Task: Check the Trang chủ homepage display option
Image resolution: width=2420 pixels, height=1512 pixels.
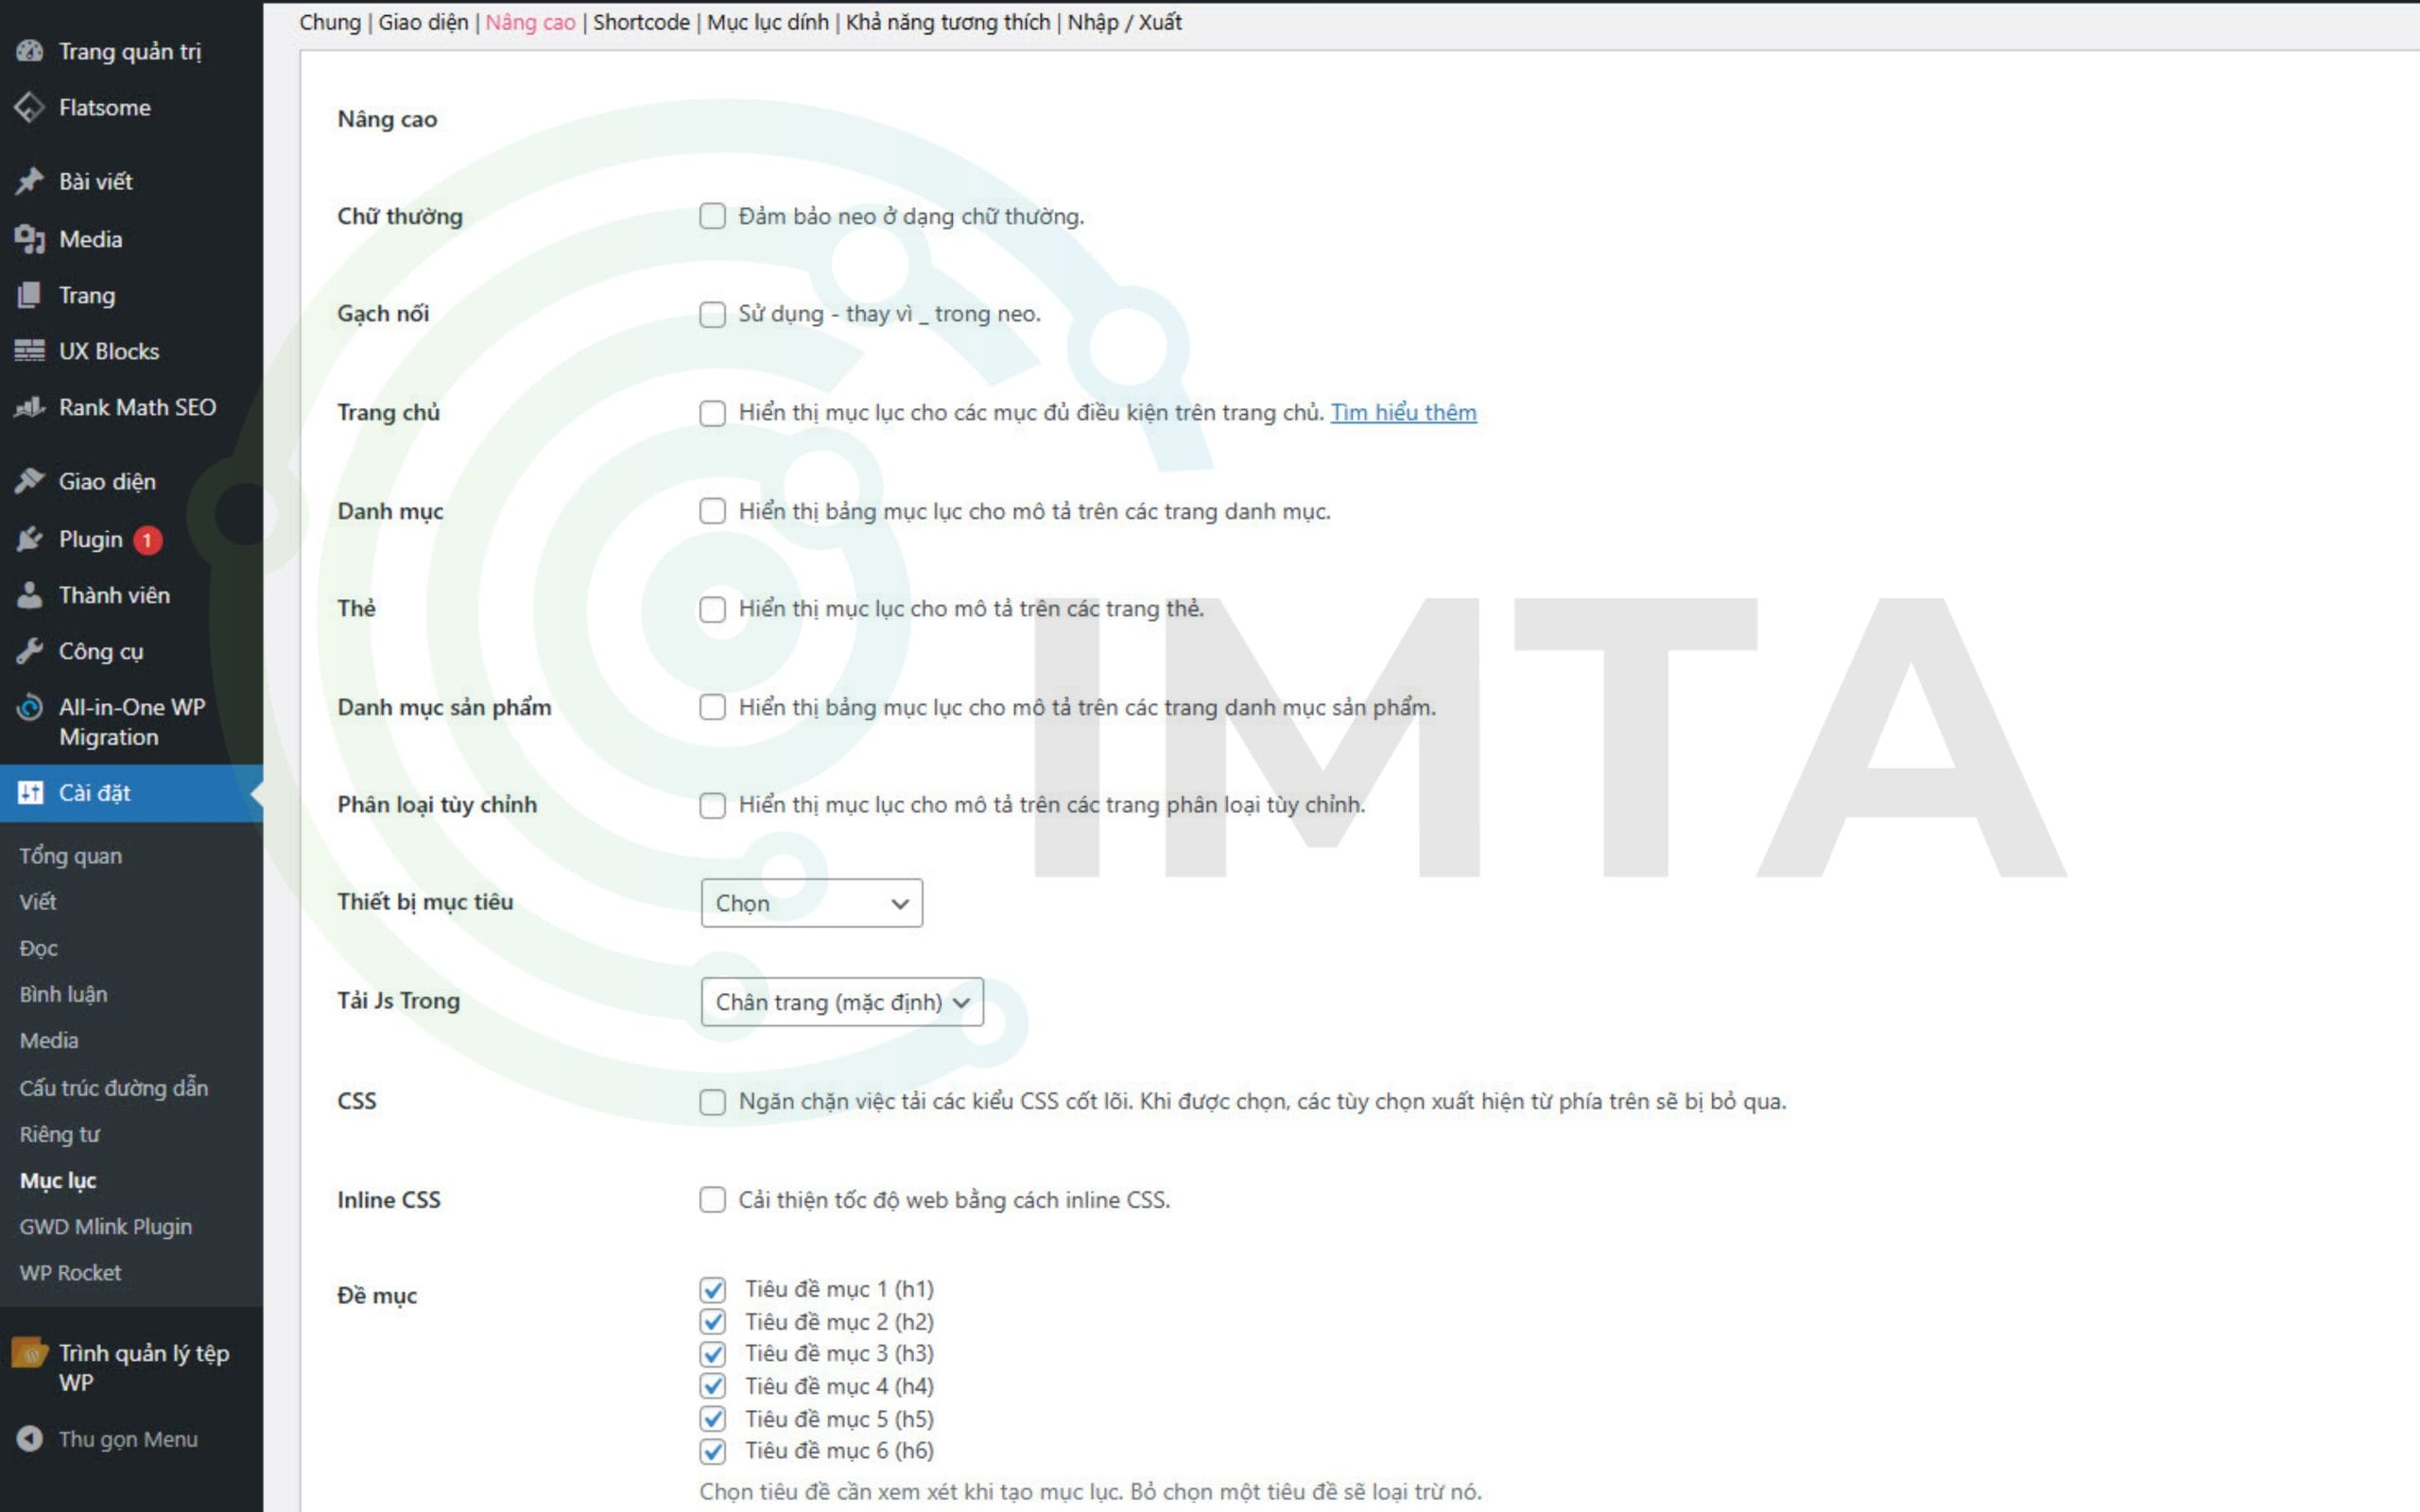Action: tap(712, 413)
